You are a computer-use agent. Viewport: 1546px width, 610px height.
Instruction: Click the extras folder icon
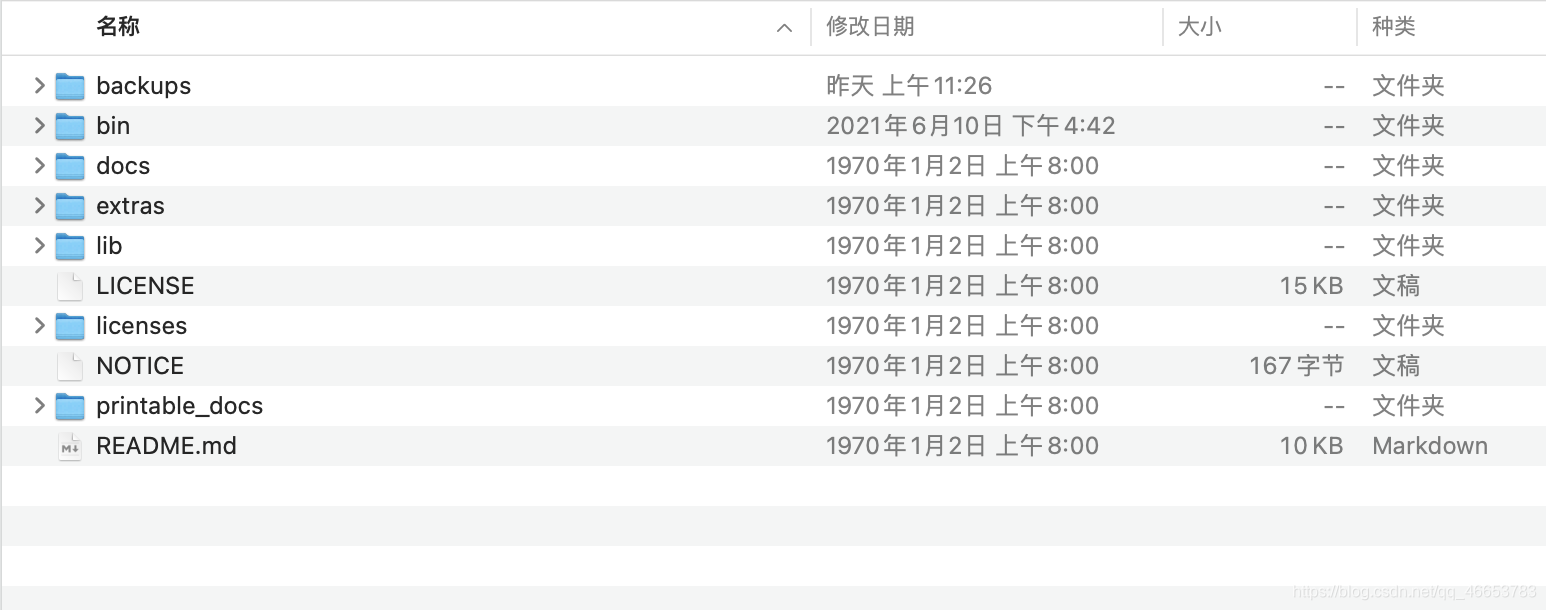point(70,206)
